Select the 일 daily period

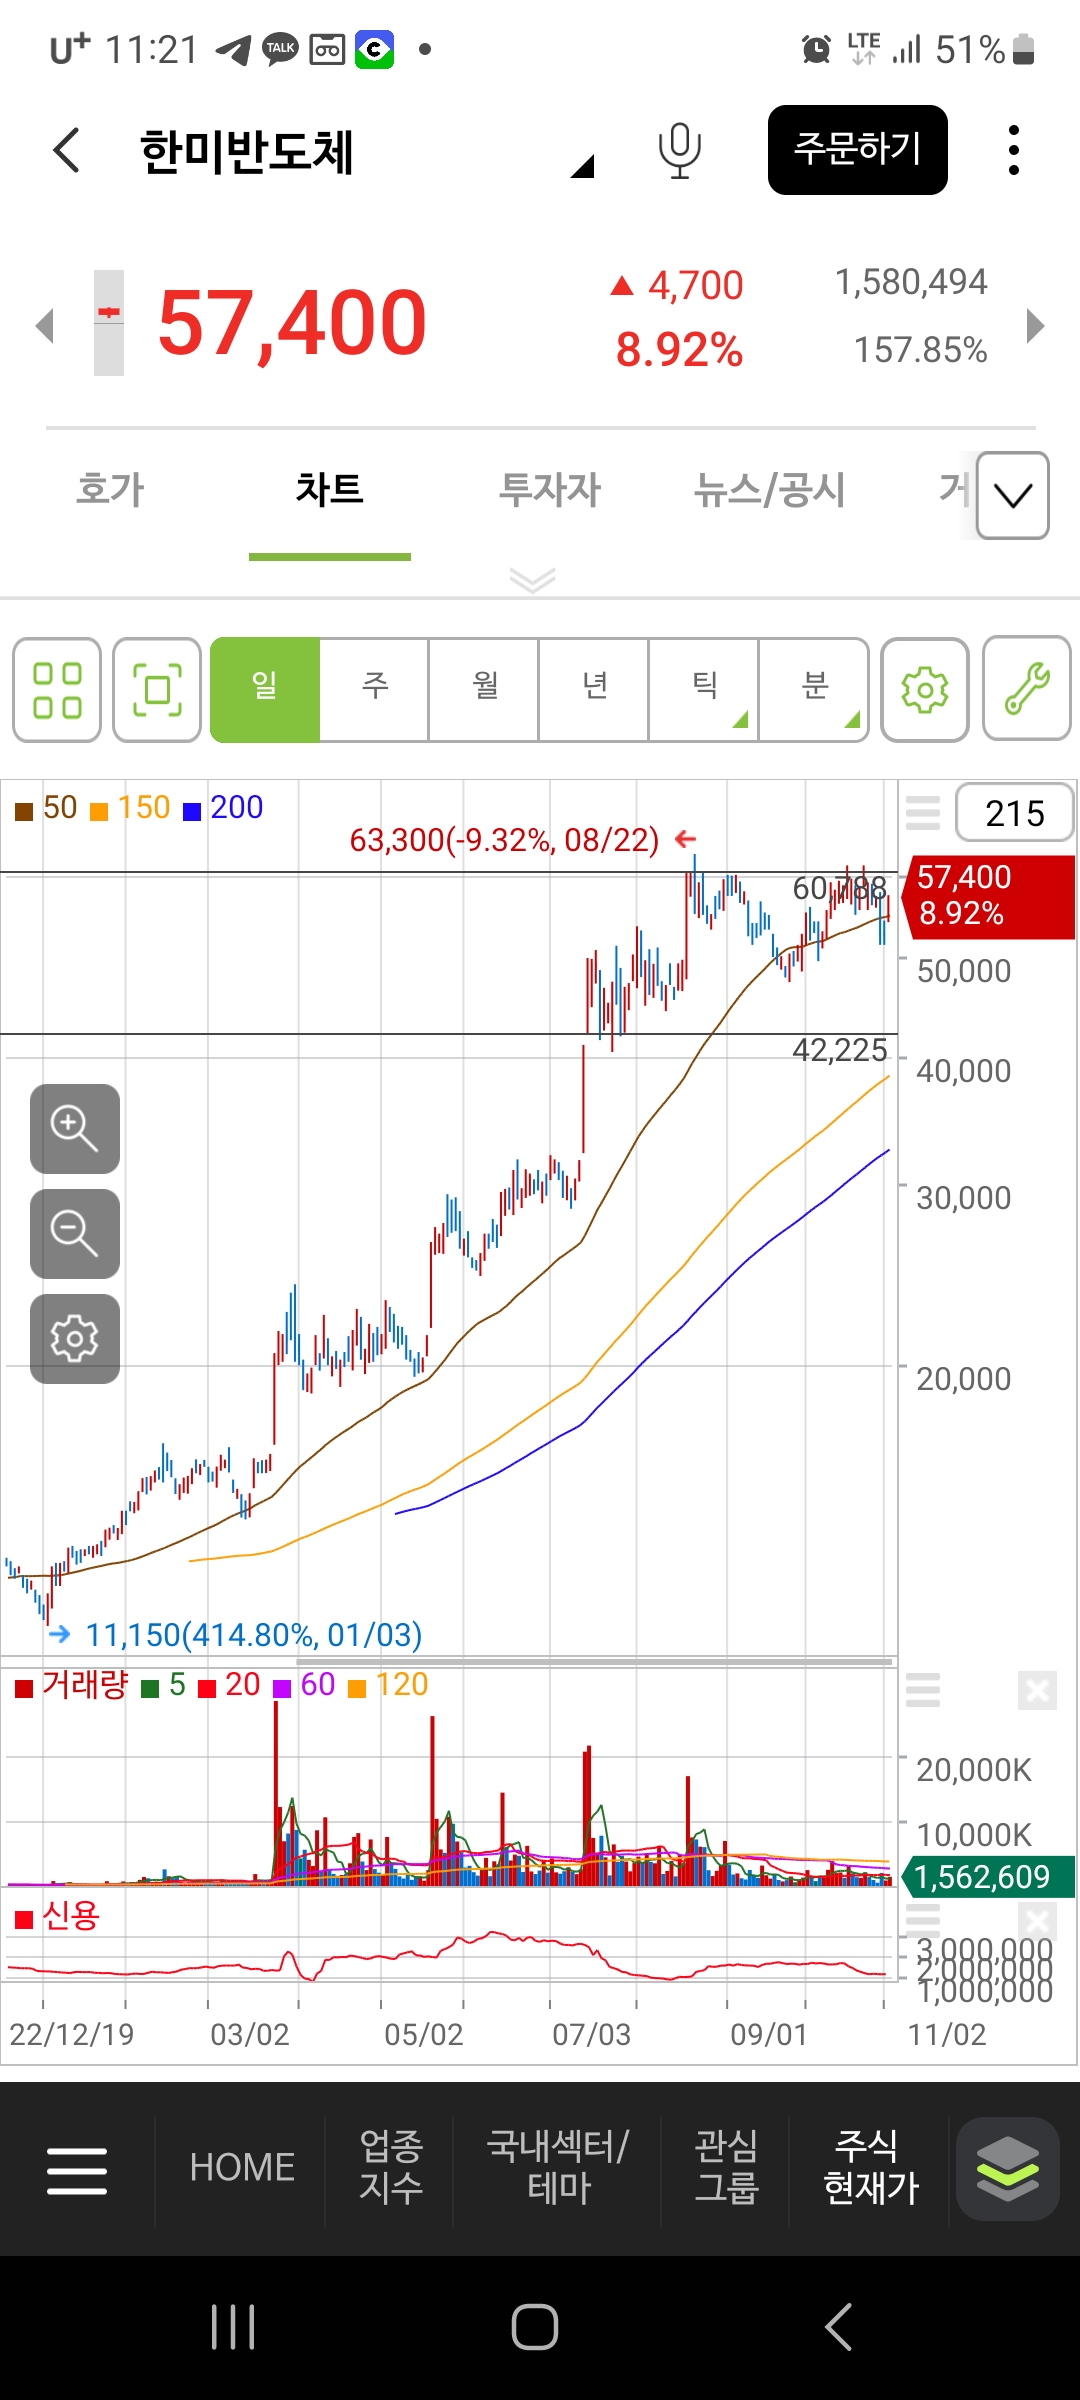(265, 690)
